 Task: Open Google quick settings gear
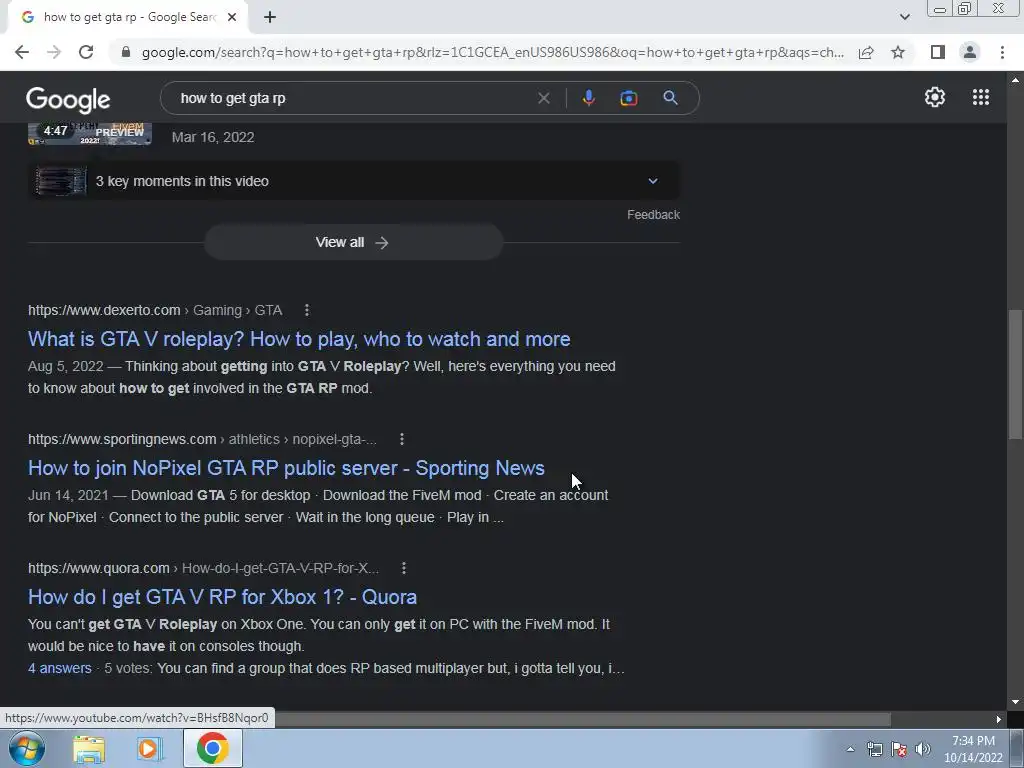[935, 97]
